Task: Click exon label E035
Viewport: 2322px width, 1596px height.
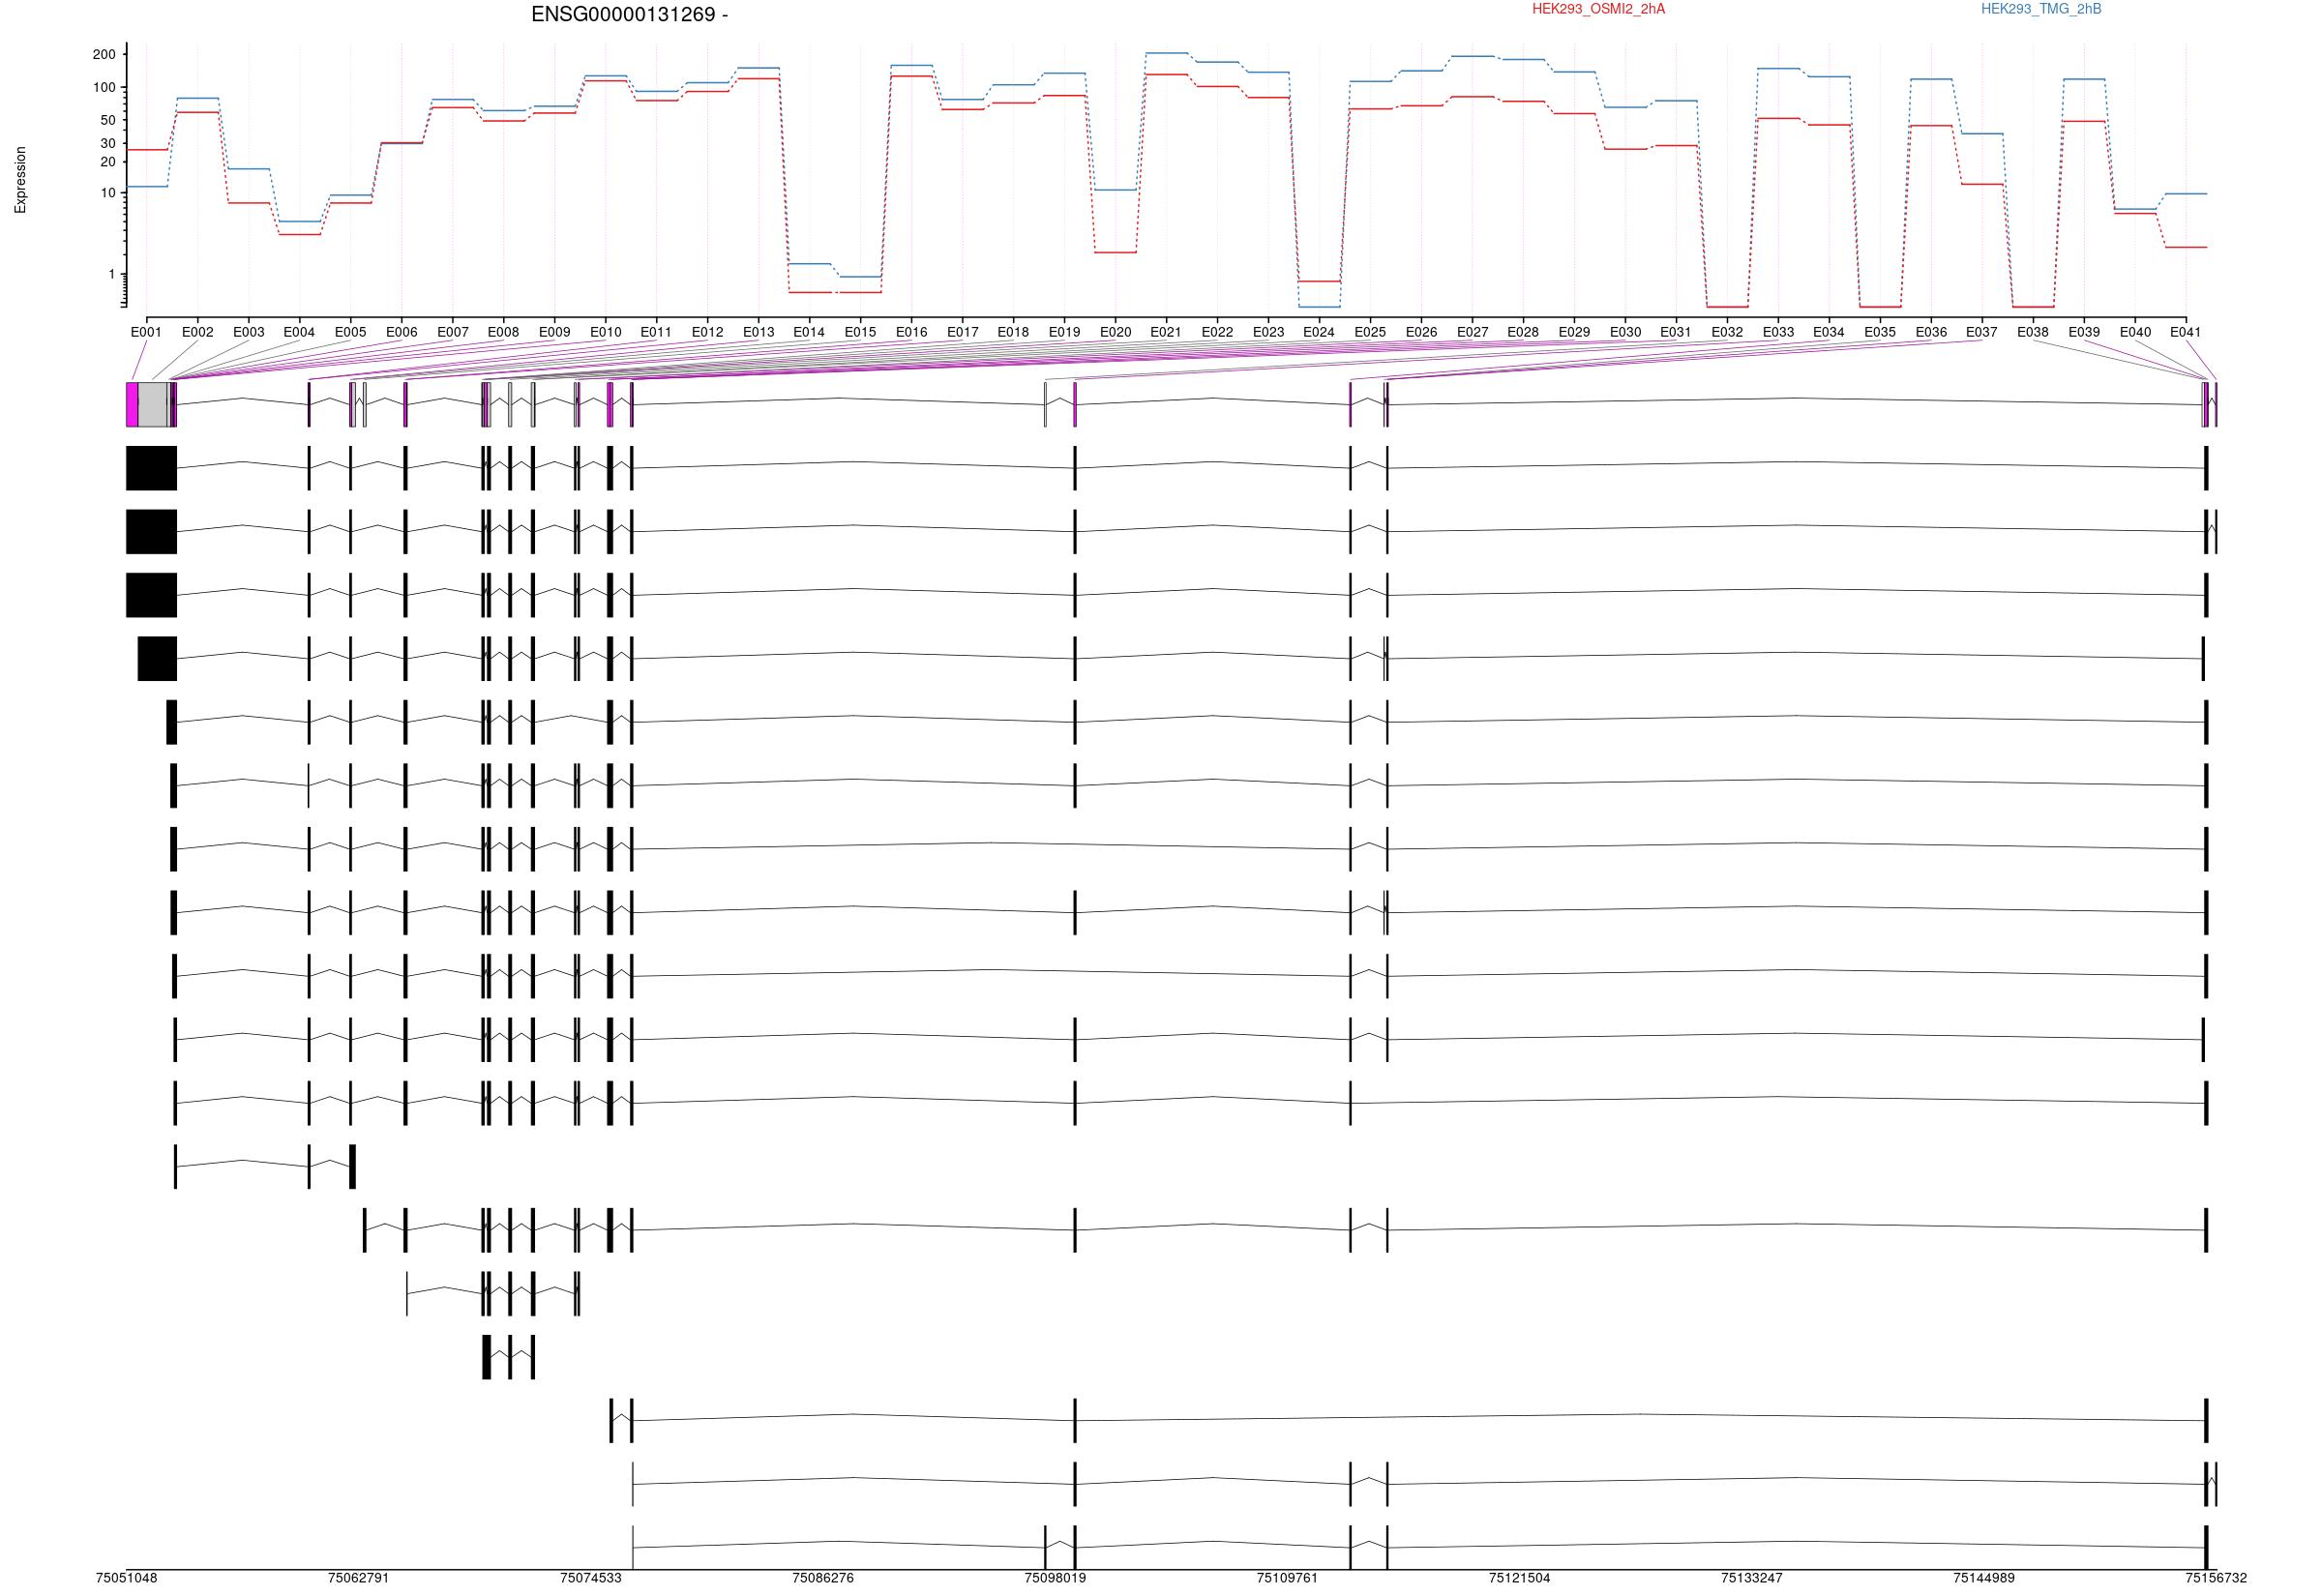Action: (x=1880, y=332)
